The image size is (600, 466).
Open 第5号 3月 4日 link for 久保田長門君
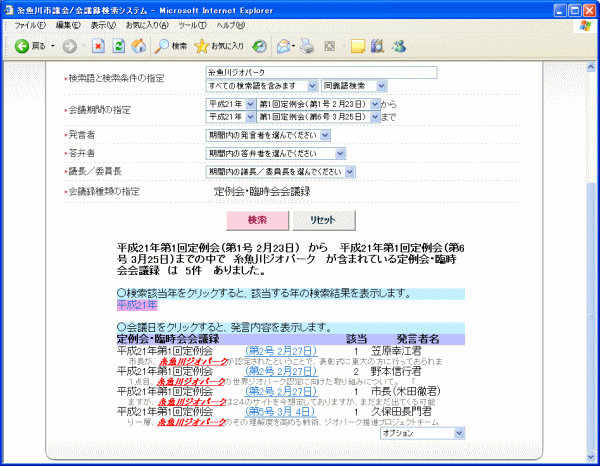coord(280,412)
